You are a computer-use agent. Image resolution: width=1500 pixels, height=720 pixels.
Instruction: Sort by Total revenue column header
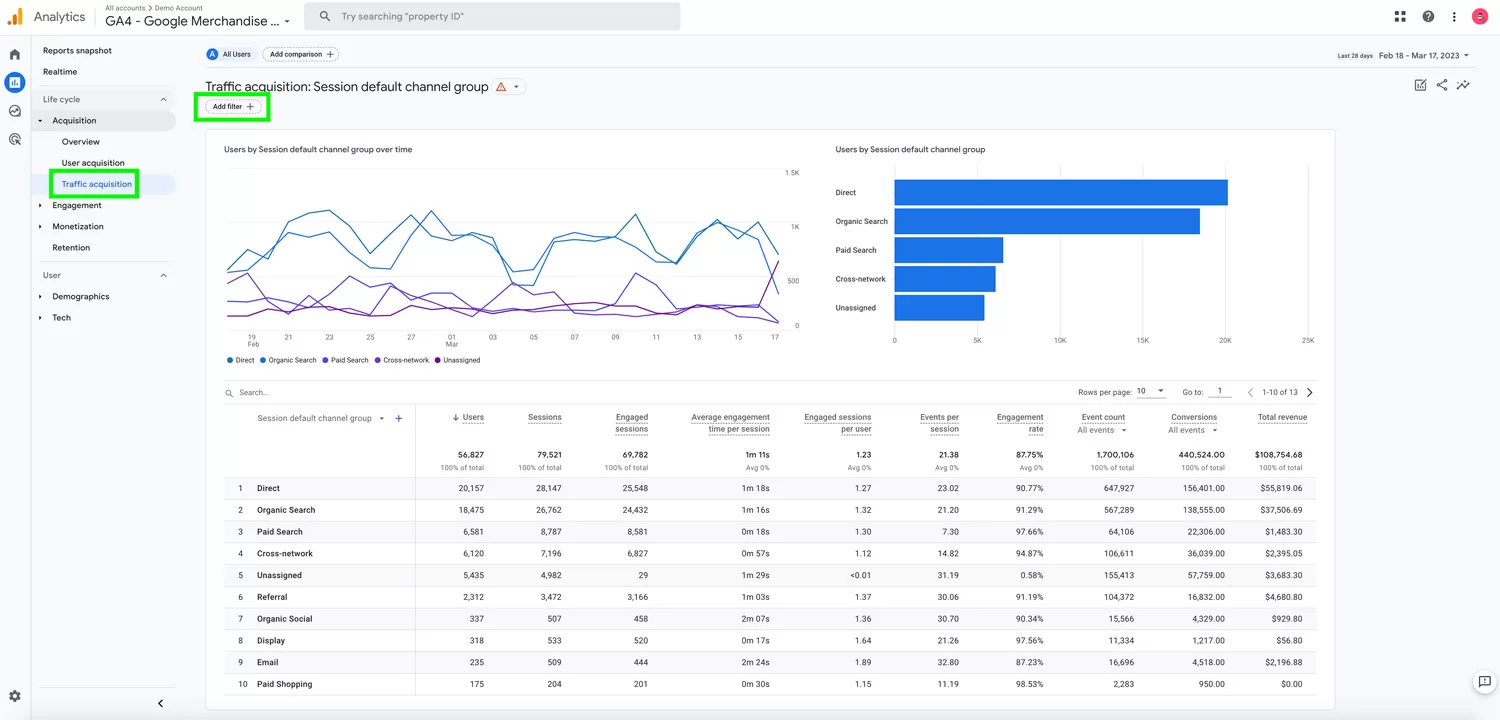pyautogui.click(x=1282, y=417)
